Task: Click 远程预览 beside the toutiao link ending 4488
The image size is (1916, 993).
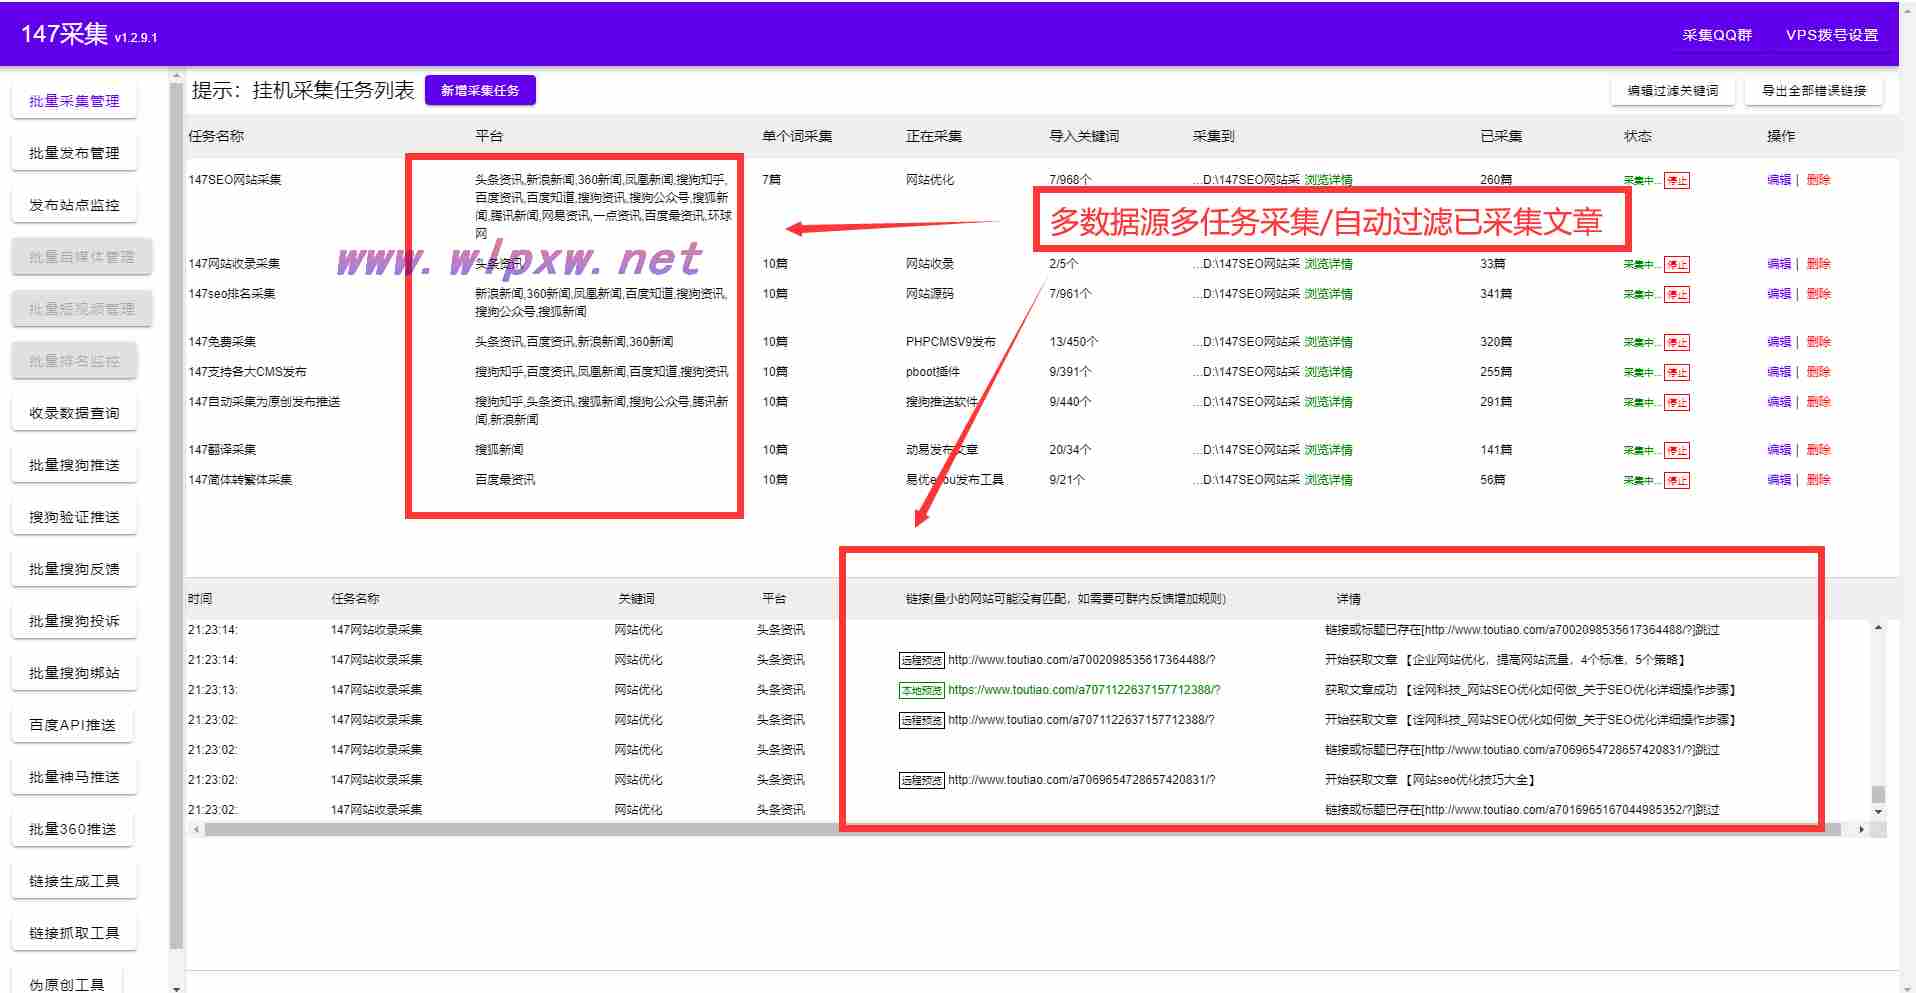Action: [x=921, y=660]
